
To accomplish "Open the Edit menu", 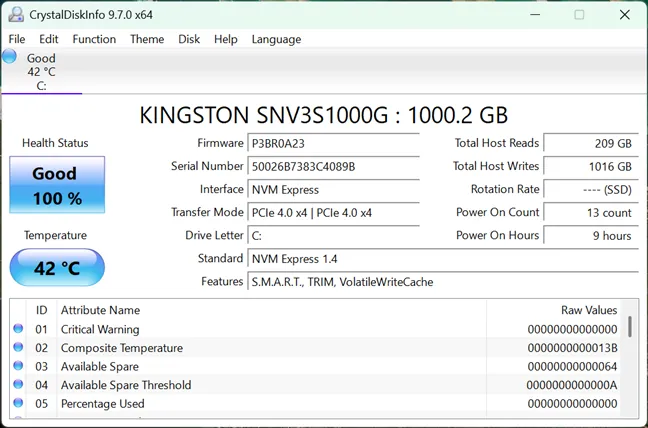I will (x=49, y=39).
